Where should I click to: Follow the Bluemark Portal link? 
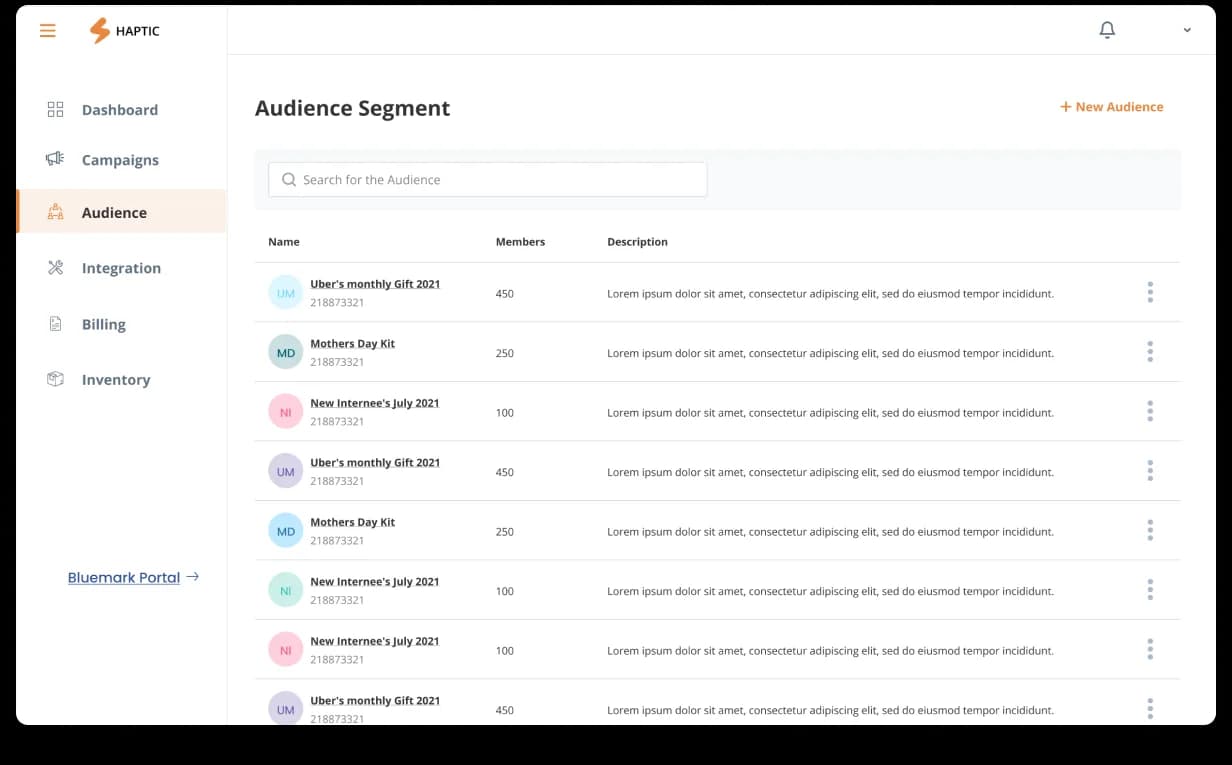(x=133, y=577)
